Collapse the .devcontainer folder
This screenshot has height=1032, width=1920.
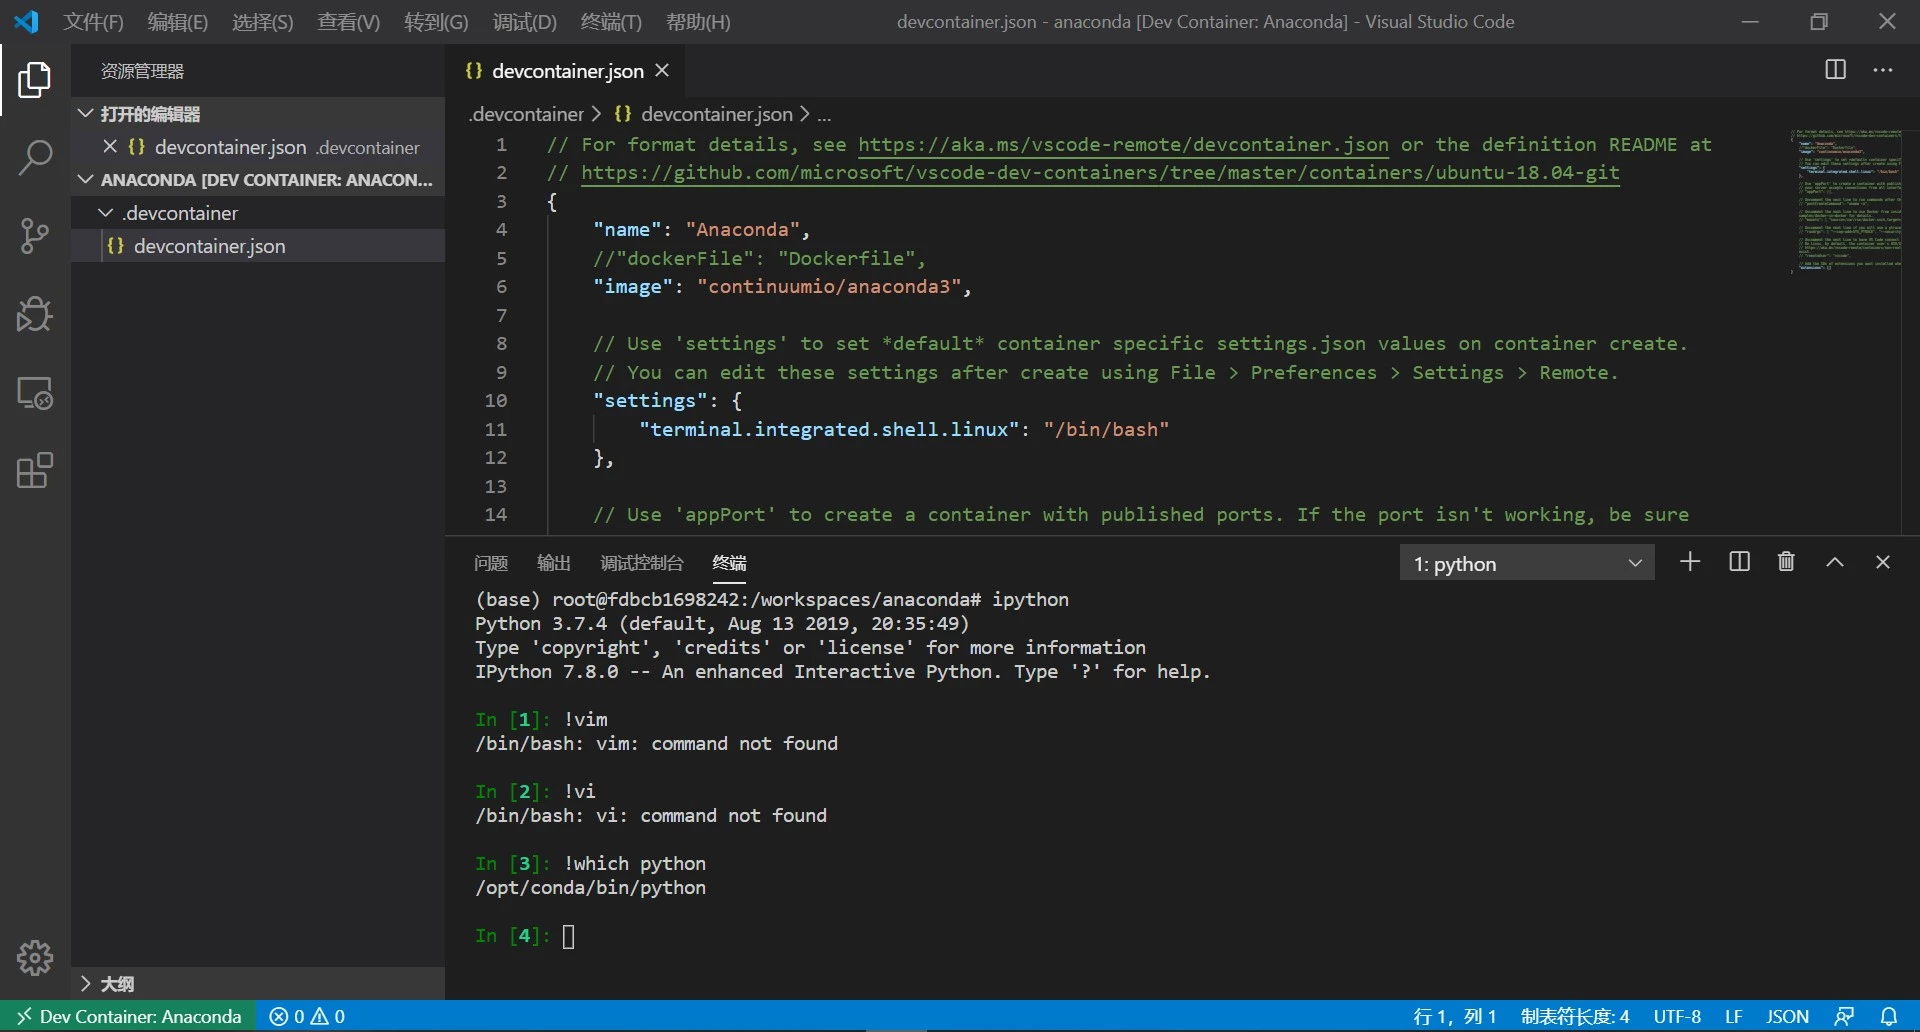coord(258,213)
